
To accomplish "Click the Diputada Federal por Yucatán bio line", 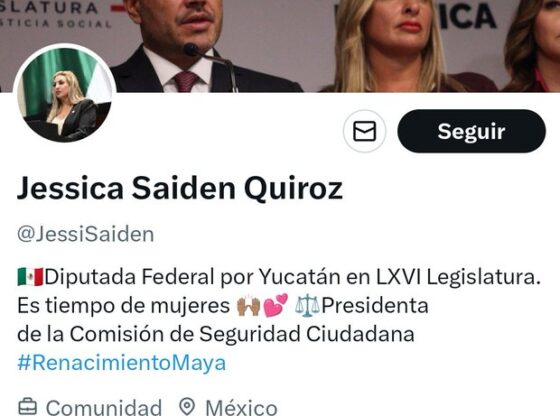I will [279, 277].
